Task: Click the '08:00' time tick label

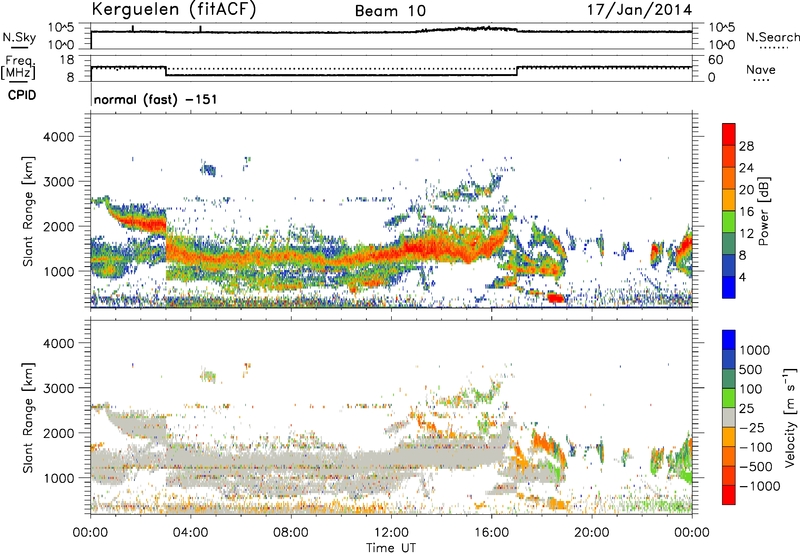Action: (x=291, y=533)
